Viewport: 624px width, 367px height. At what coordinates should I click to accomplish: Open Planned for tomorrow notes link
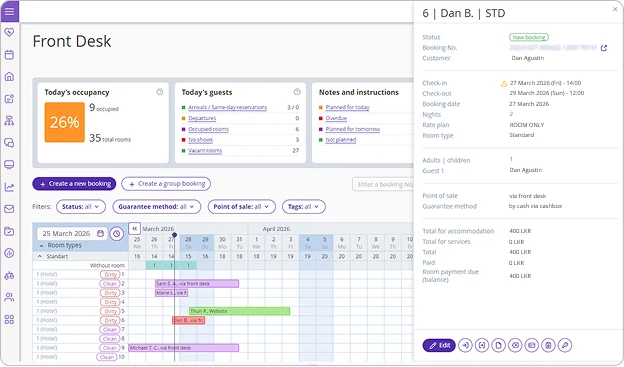tap(353, 129)
